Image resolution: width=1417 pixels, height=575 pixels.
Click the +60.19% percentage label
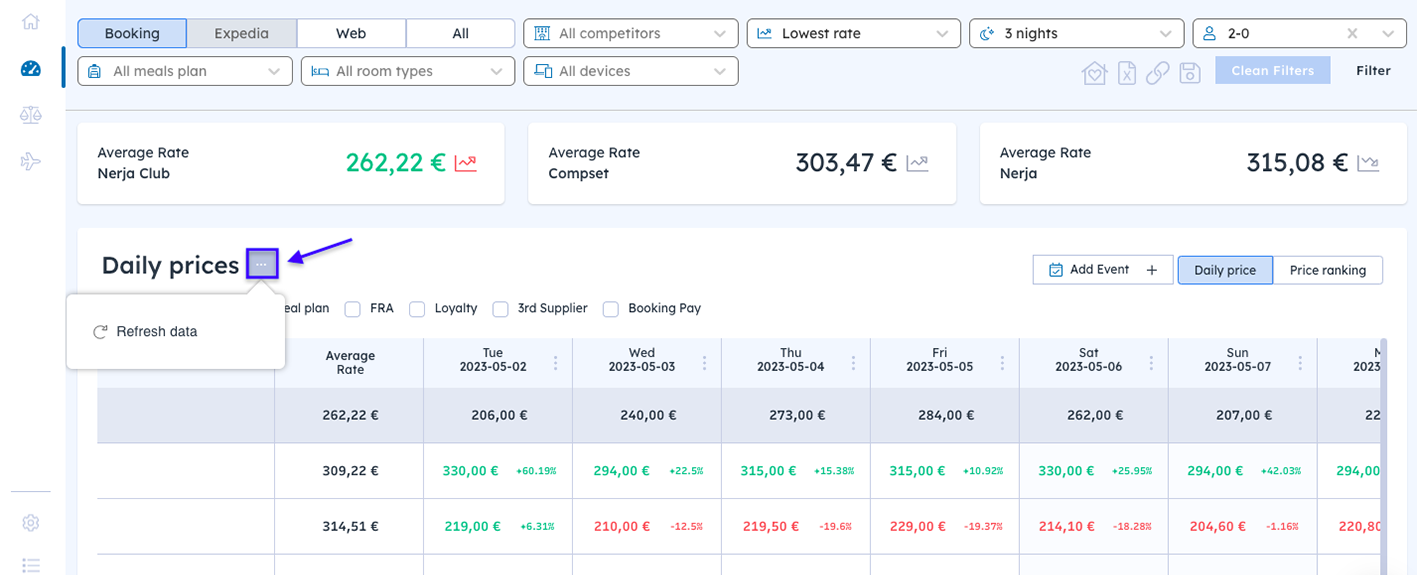[536, 471]
